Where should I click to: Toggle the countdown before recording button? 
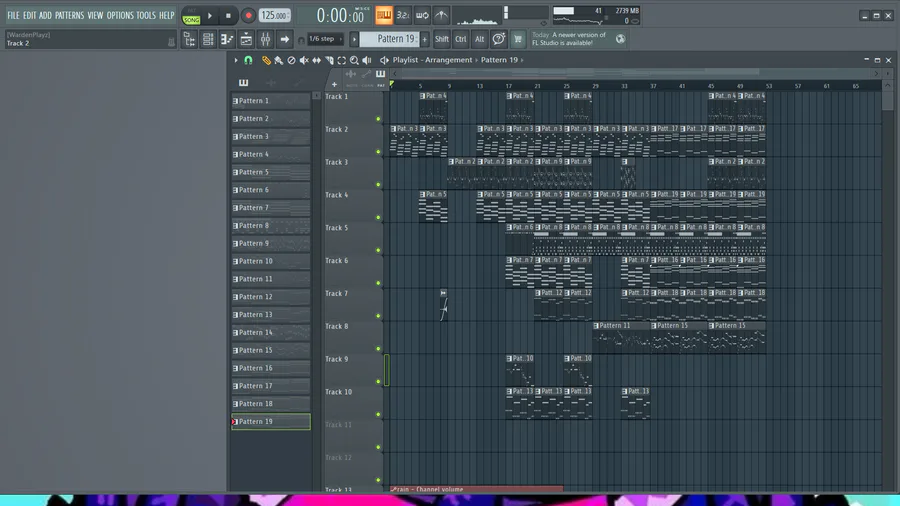tap(403, 15)
